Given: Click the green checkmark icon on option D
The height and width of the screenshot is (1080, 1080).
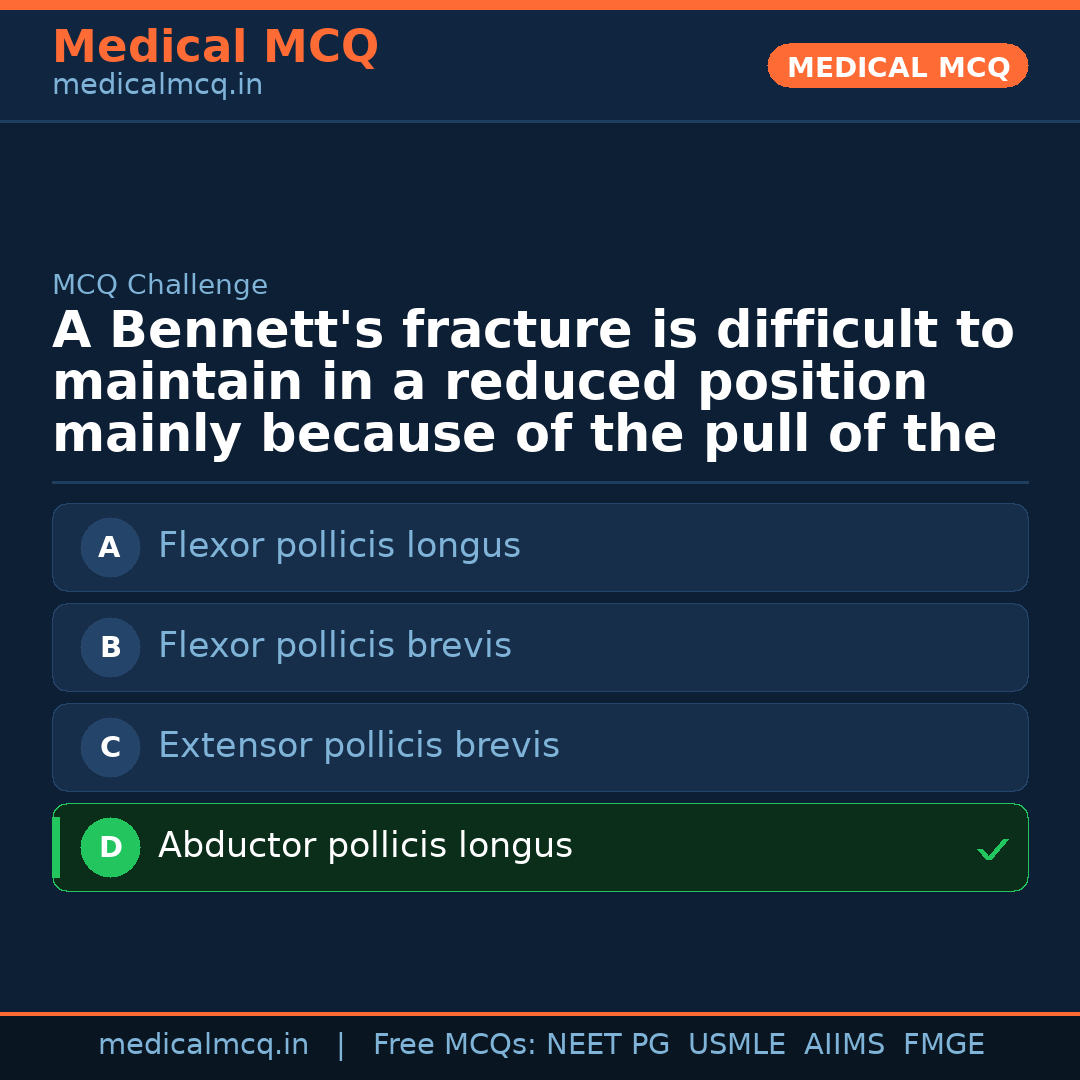Looking at the screenshot, I should point(993,849).
